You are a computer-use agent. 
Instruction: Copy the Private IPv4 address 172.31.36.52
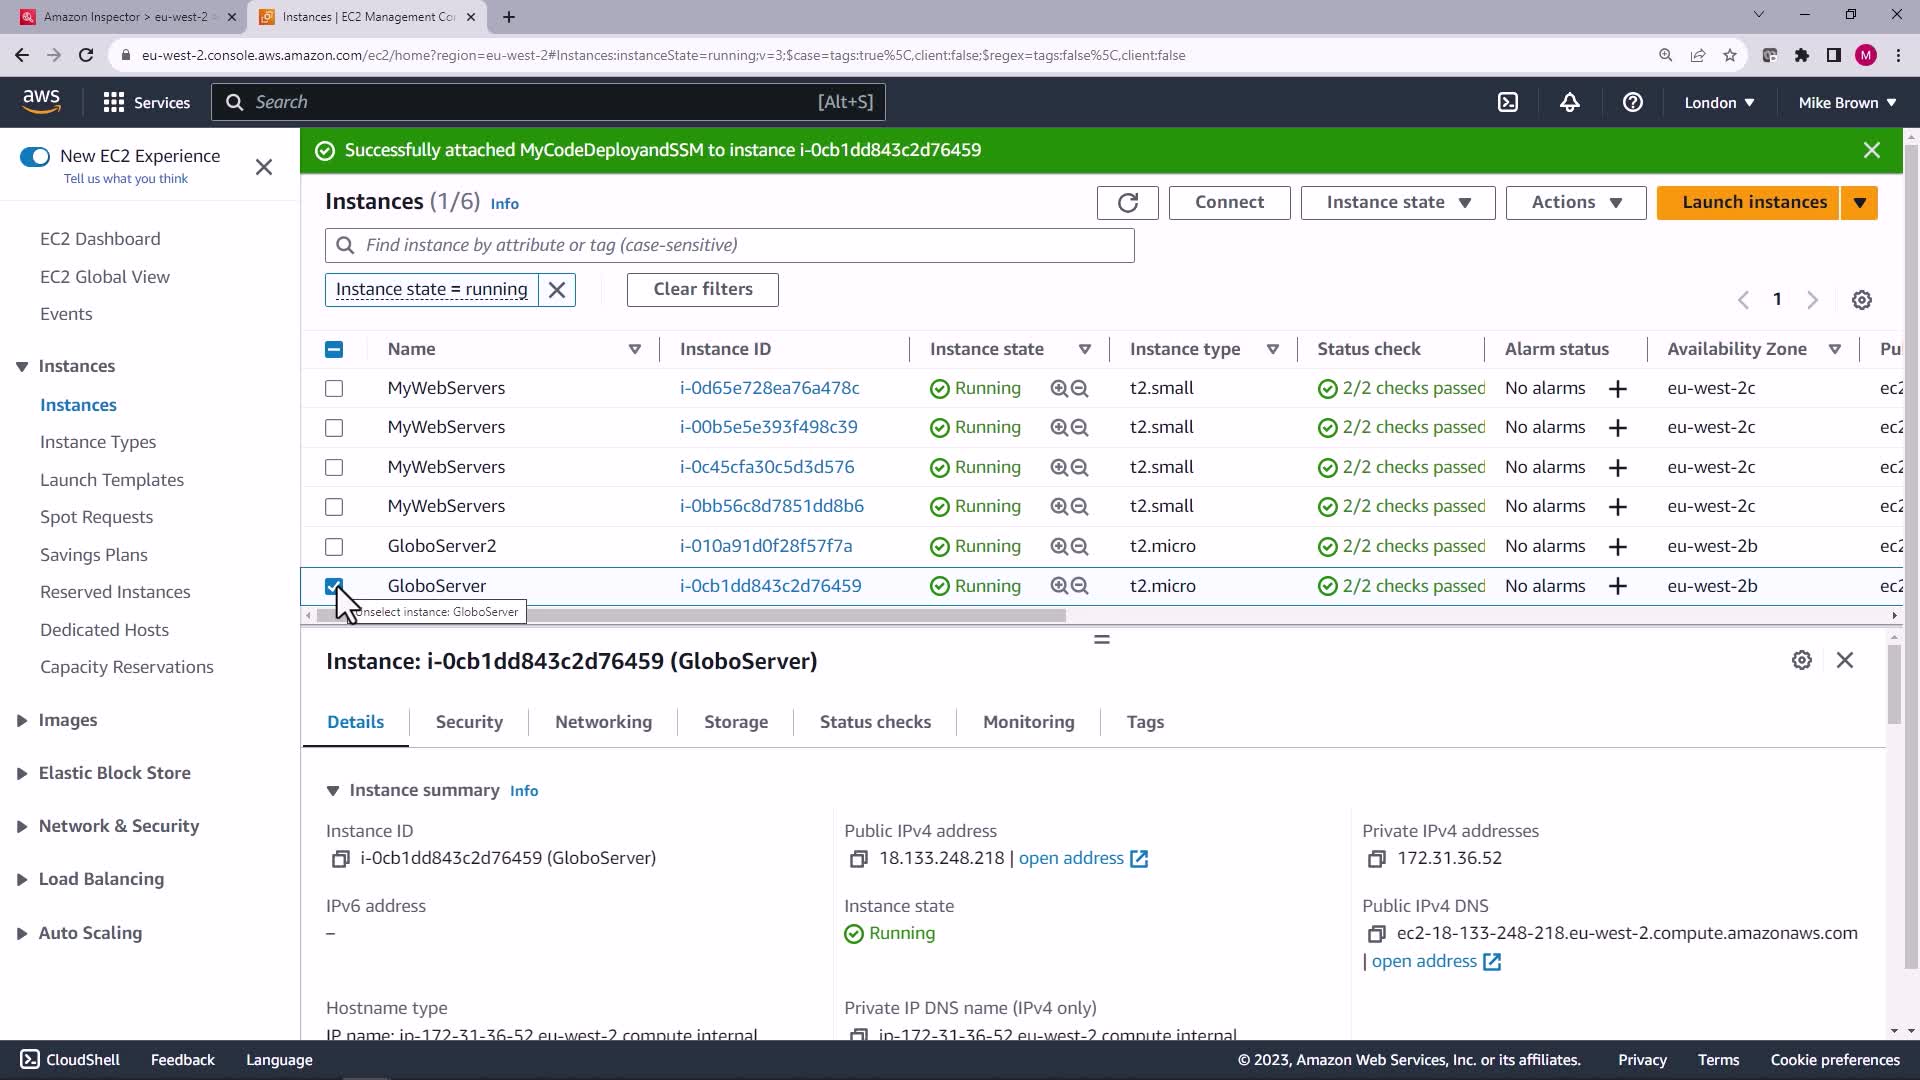click(x=1376, y=859)
